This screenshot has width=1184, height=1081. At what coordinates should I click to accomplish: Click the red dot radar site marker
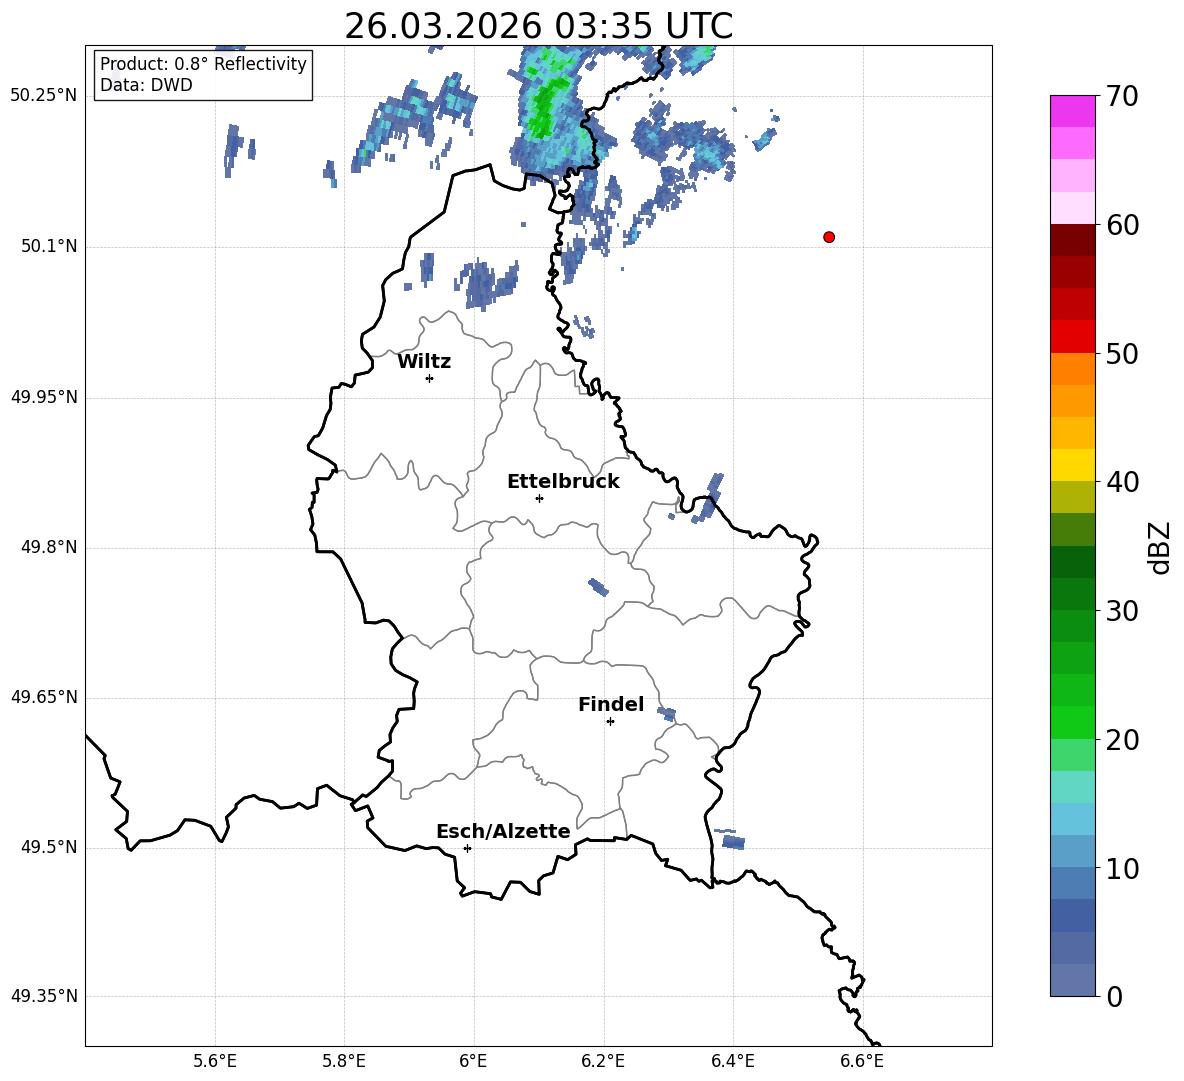click(829, 237)
